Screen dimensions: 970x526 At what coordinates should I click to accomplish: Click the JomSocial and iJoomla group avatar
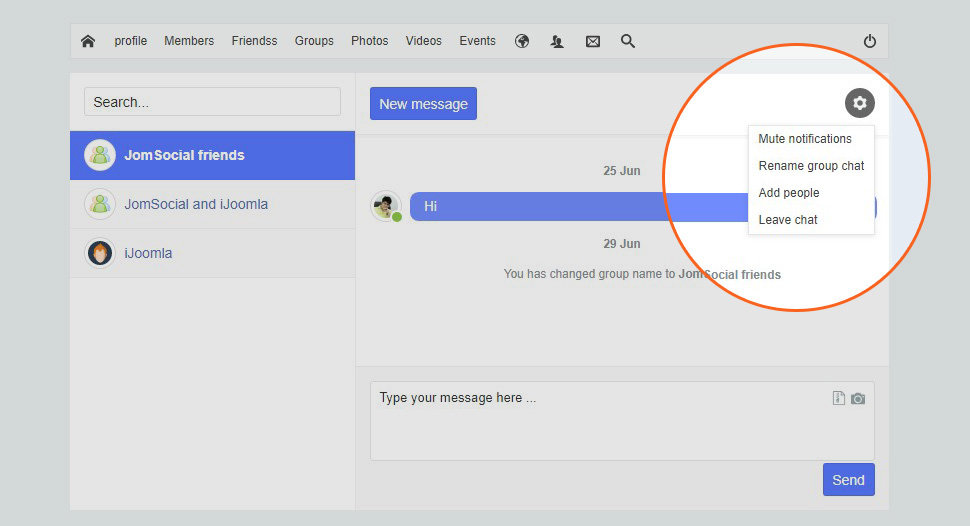pos(100,204)
